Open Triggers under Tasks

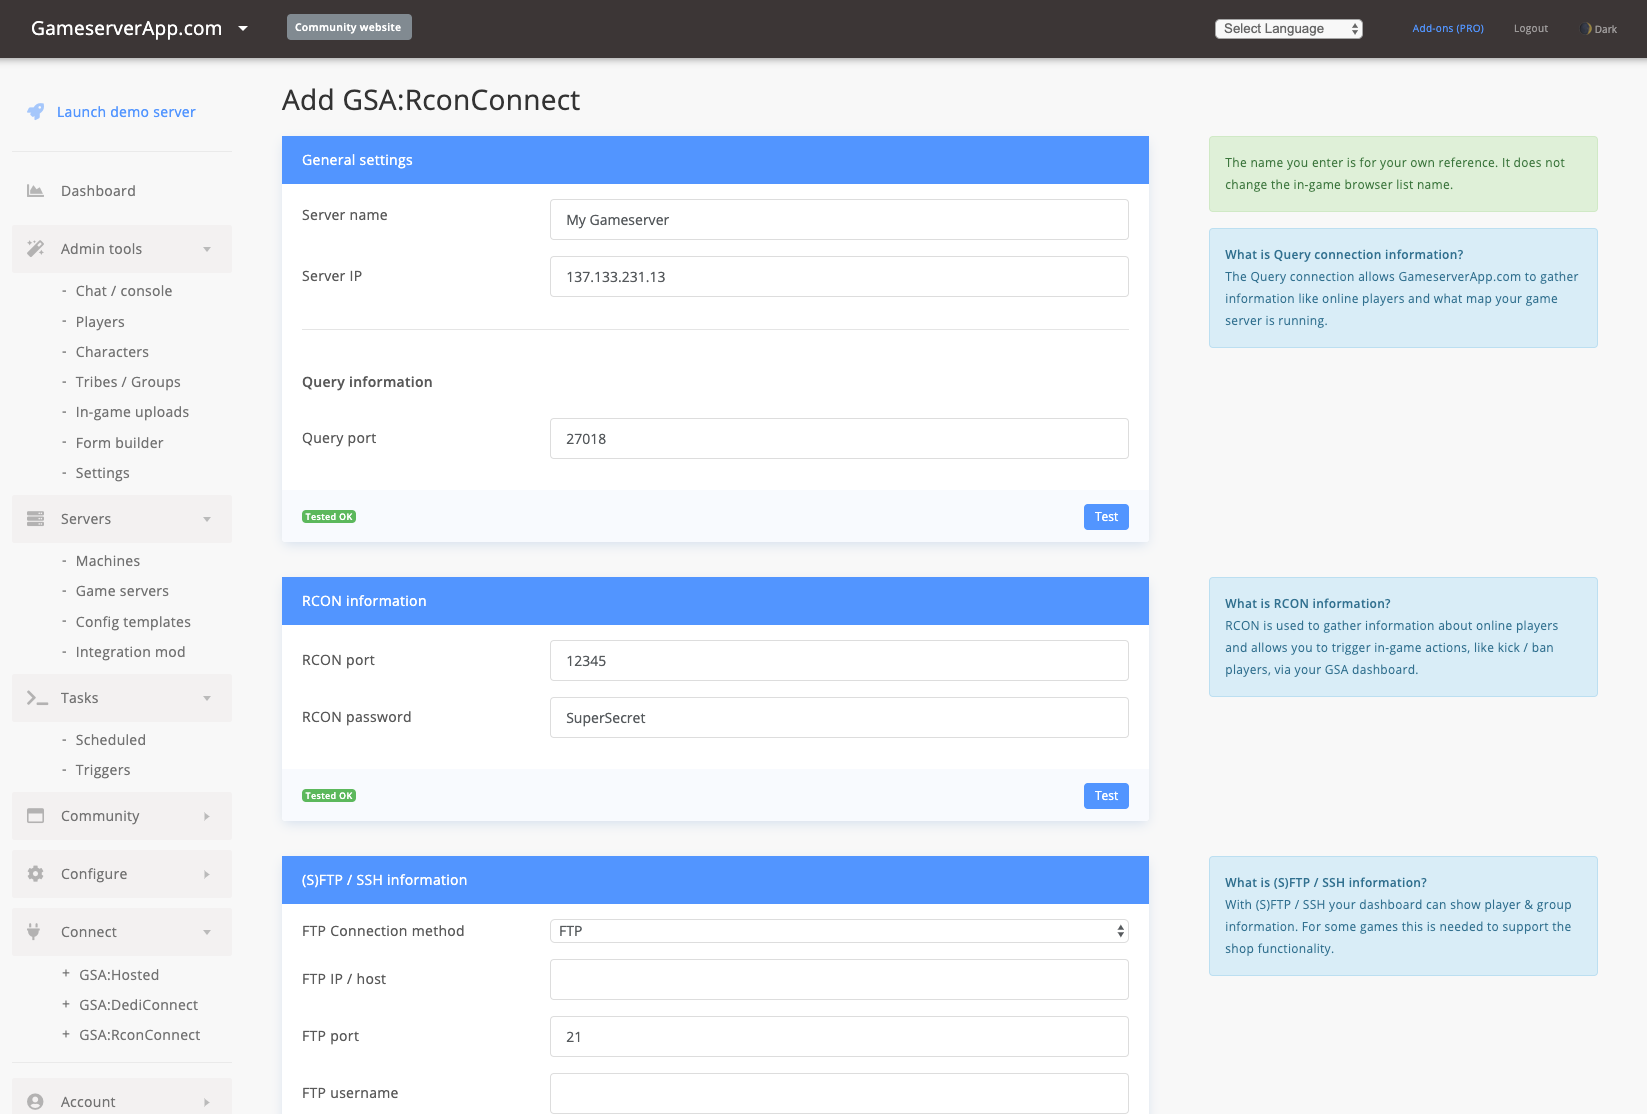click(x=103, y=770)
